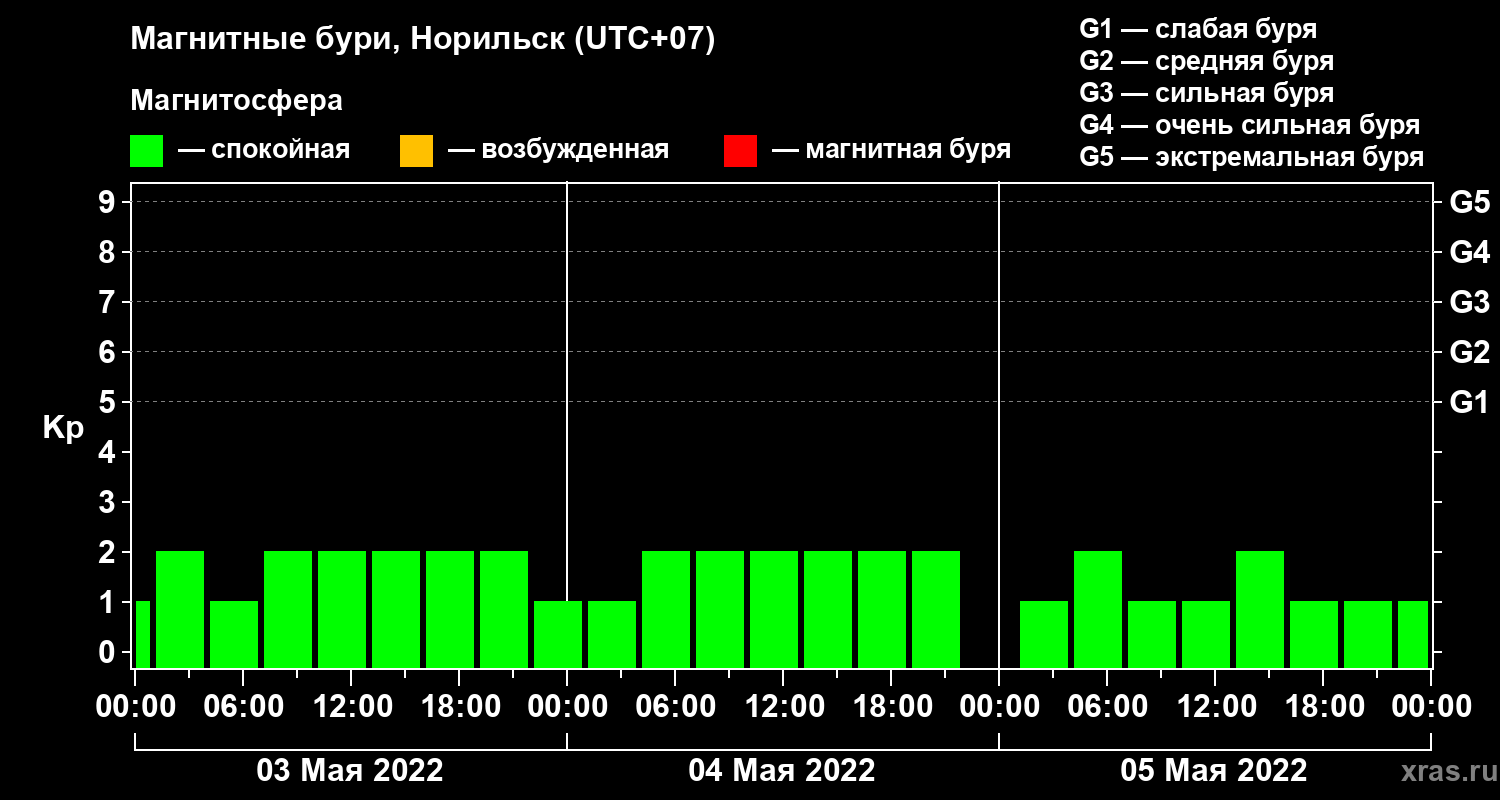Click the right axis label G1
The width and height of the screenshot is (1500, 800).
click(1470, 402)
